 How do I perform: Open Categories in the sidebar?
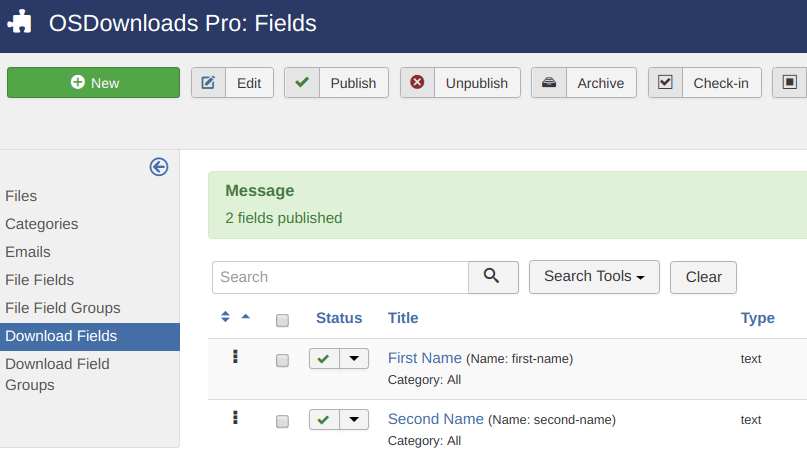[x=42, y=224]
